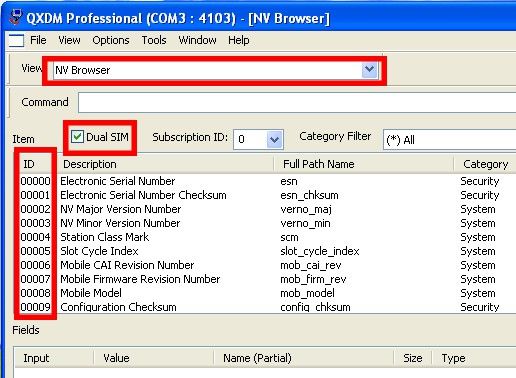
Task: Click the scm path cell
Action: pyautogui.click(x=289, y=237)
